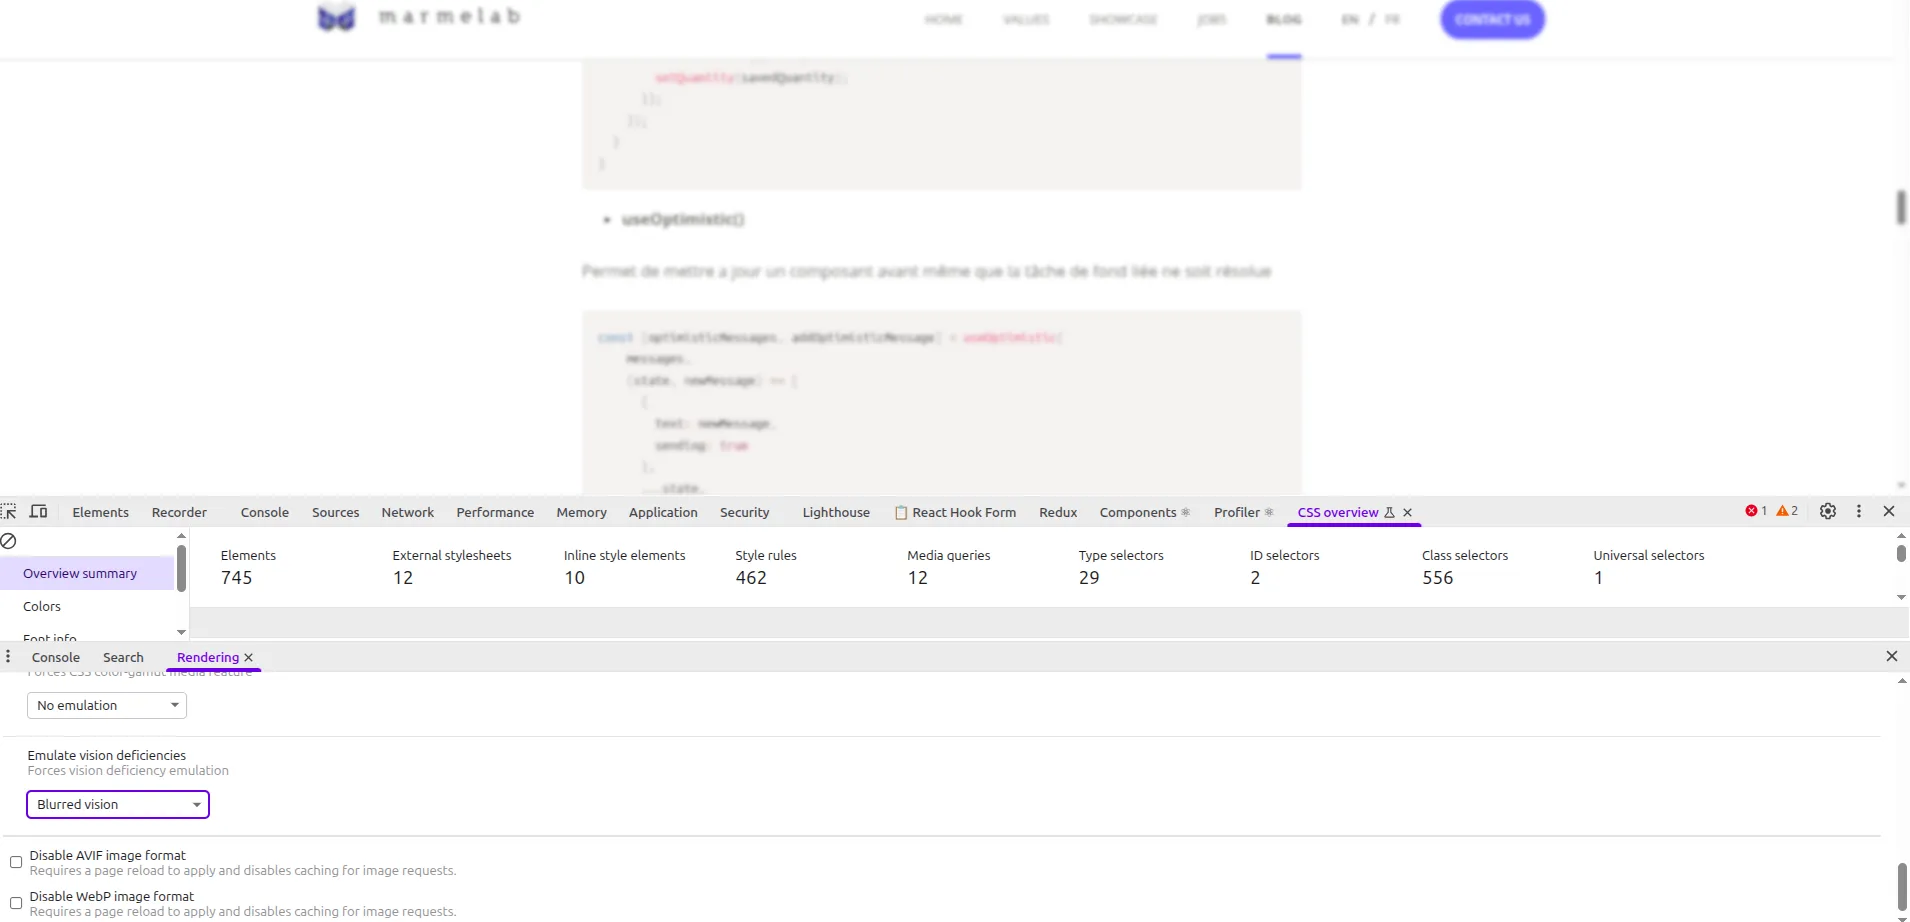The height and width of the screenshot is (922, 1910).
Task: Open the drawer three-dot menu
Action: [x=8, y=657]
